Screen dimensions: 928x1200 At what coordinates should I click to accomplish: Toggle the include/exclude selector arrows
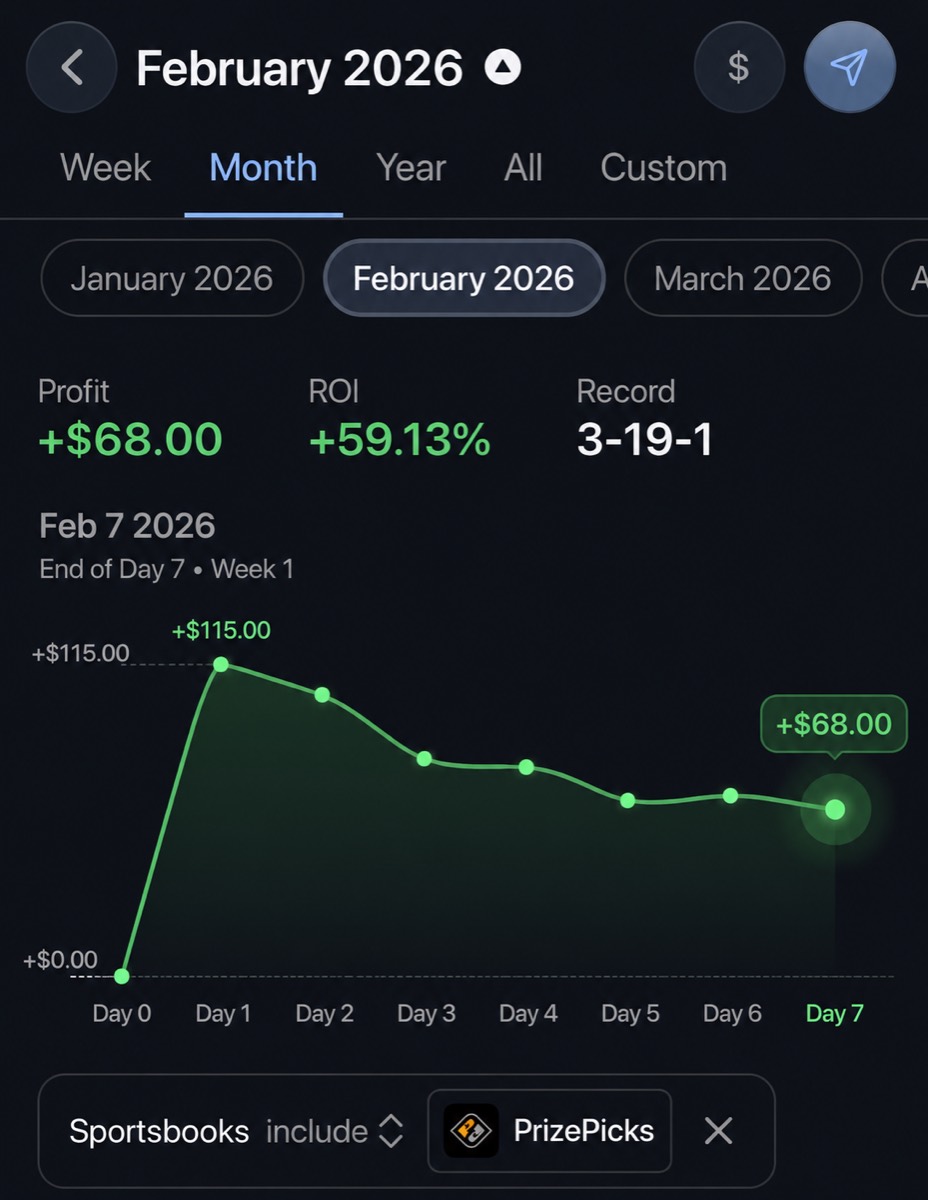(x=391, y=1132)
